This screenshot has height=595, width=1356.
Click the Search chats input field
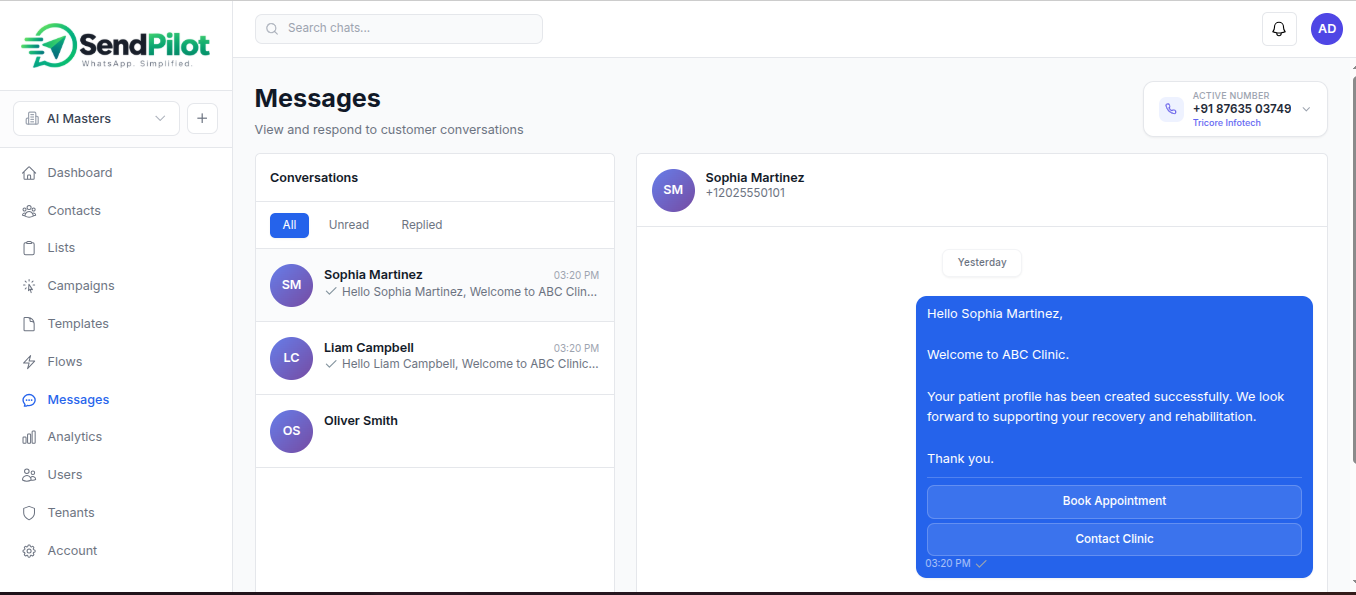point(399,29)
